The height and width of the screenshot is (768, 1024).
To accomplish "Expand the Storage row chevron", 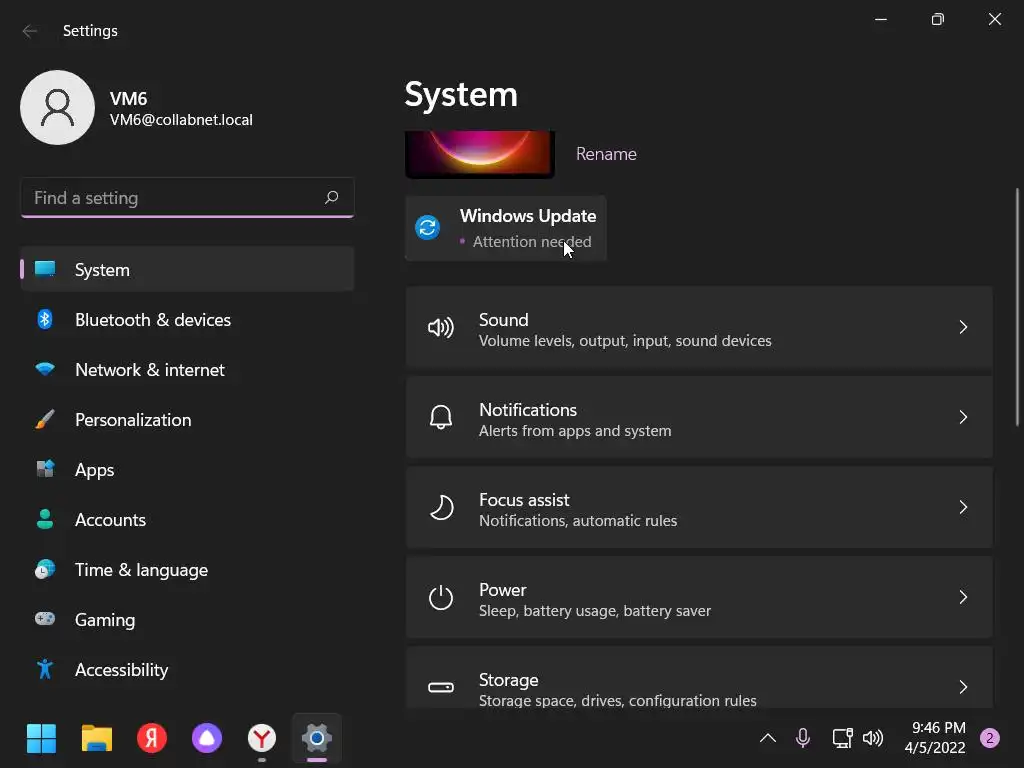I will pyautogui.click(x=963, y=687).
